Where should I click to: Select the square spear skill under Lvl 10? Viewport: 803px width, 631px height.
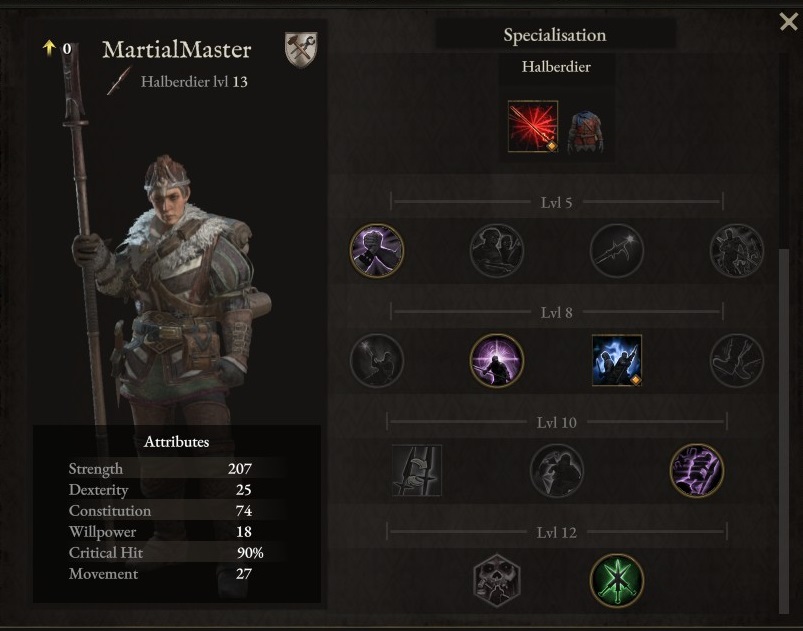point(416,470)
